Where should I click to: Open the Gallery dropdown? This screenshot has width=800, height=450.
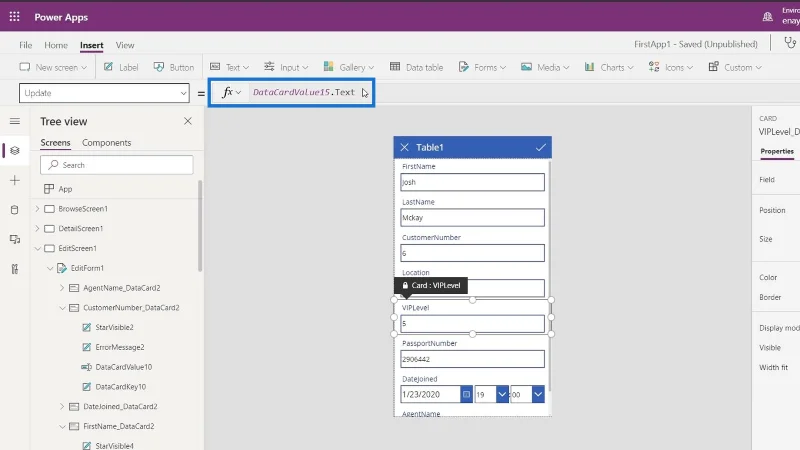tap(349, 67)
